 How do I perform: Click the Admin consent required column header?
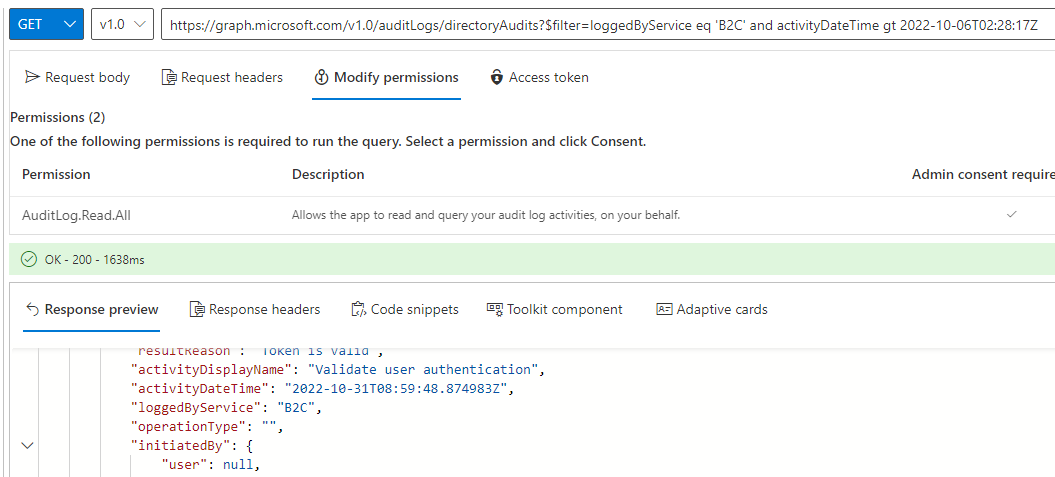983,174
